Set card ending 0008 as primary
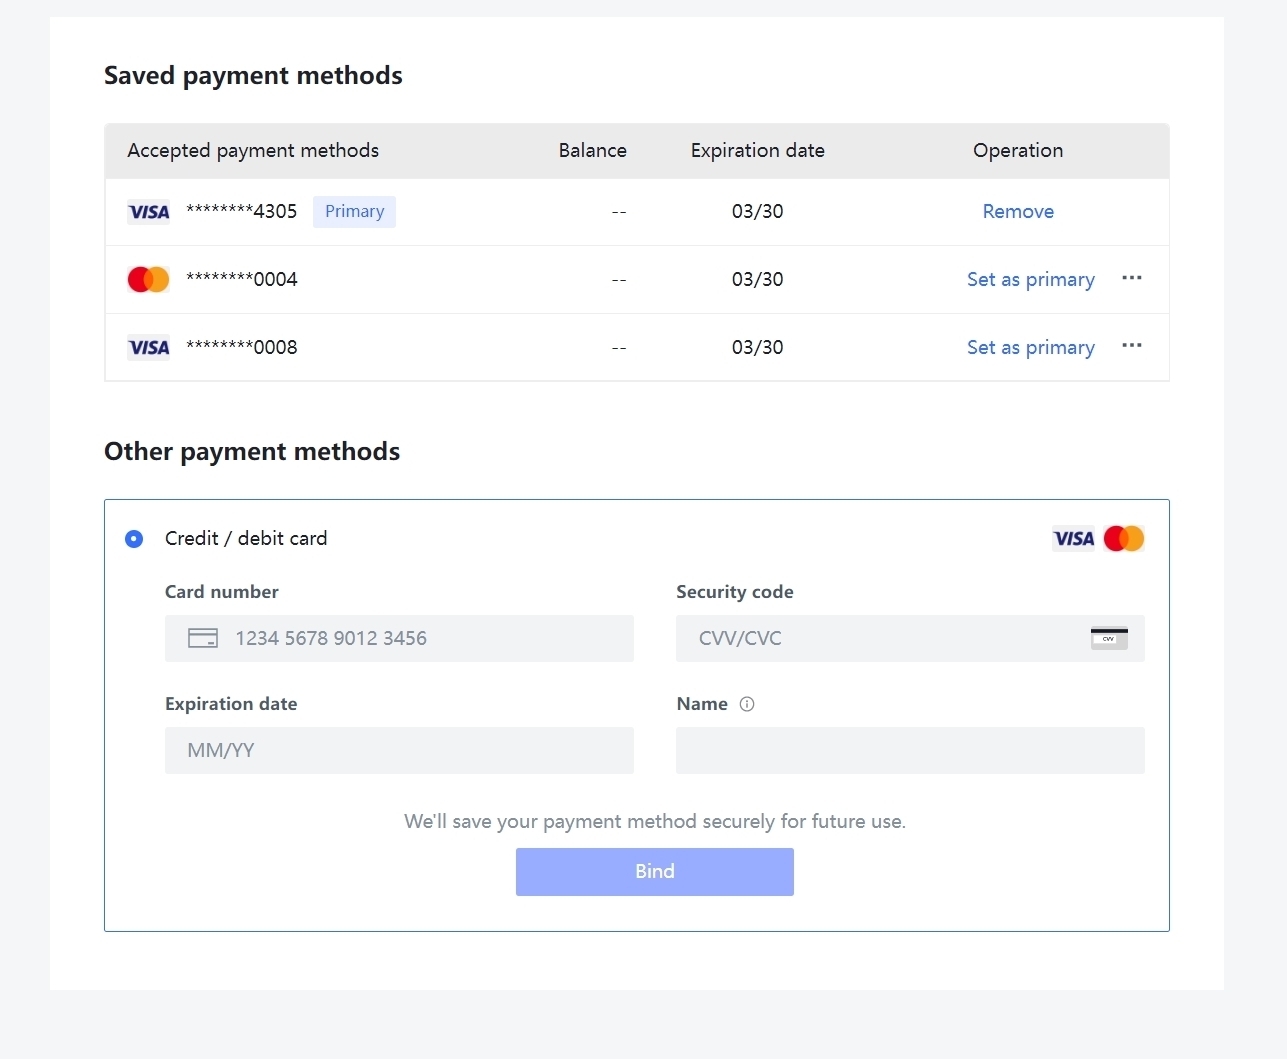The width and height of the screenshot is (1287, 1059). coord(1030,347)
